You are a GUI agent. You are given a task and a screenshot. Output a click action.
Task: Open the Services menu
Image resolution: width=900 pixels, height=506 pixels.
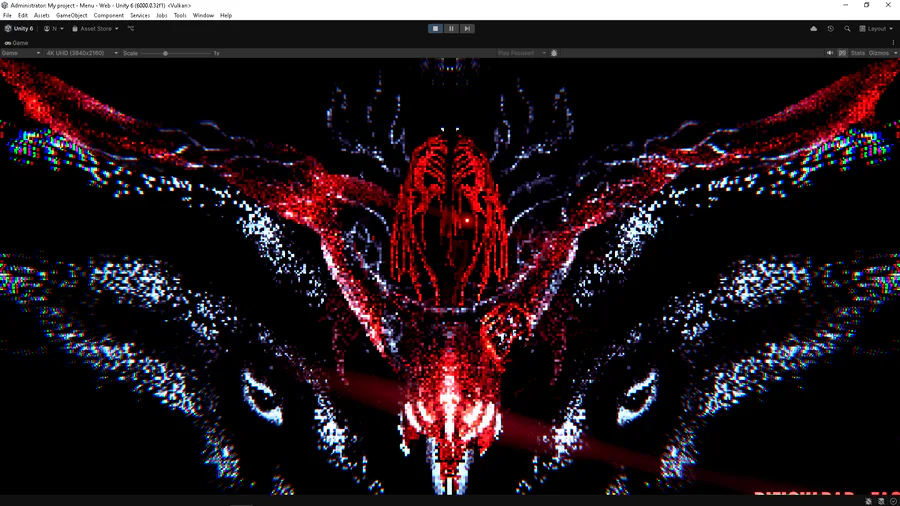140,15
